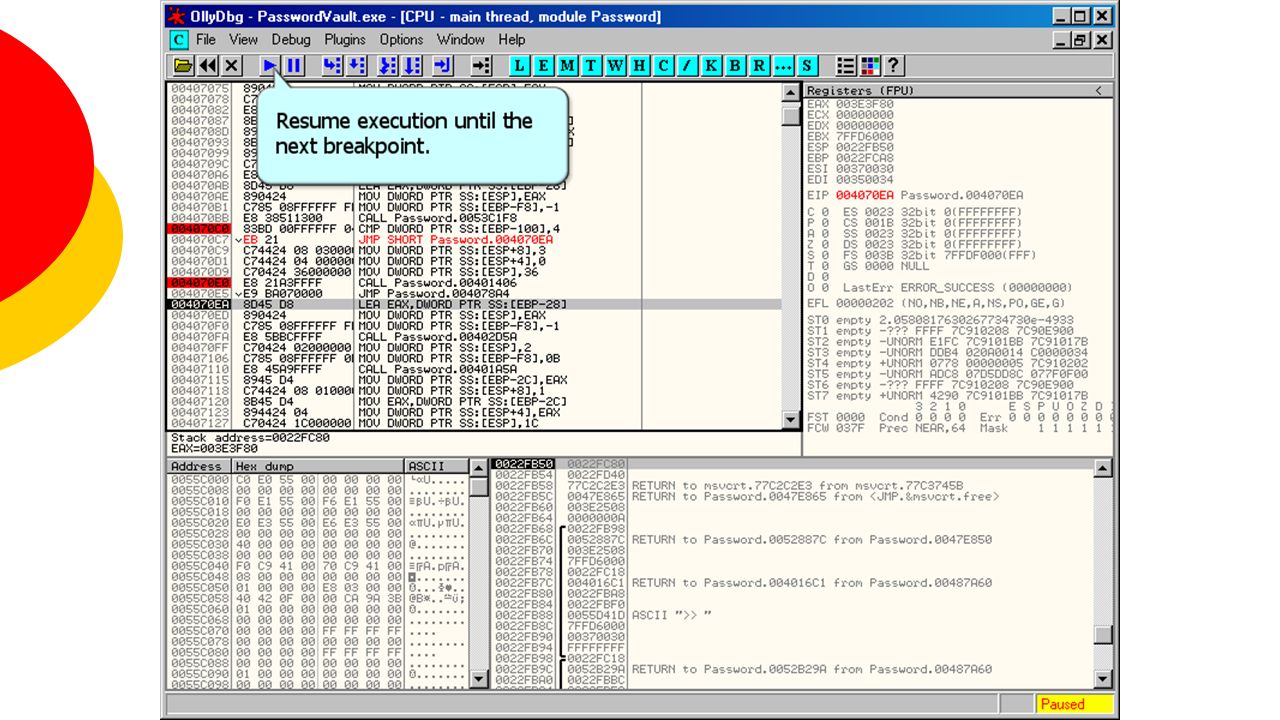The width and height of the screenshot is (1280, 720).
Task: Show CPU window with C button
Action: pos(664,65)
